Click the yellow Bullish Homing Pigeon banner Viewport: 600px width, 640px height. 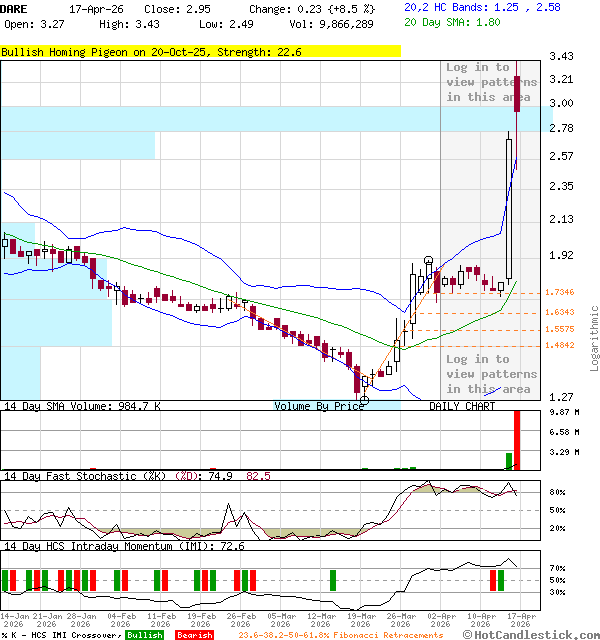(201, 51)
